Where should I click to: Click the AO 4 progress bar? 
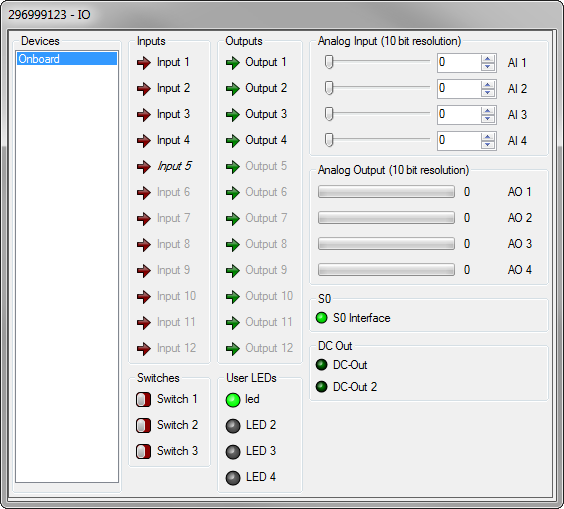pos(386,269)
